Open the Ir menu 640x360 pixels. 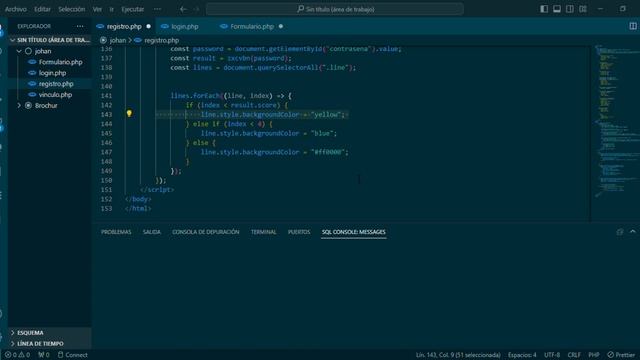click(111, 9)
